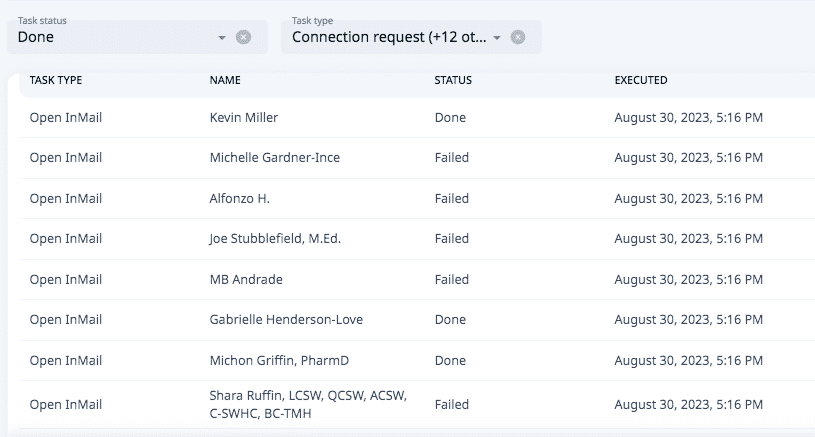Sort by NAME column header
This screenshot has height=437, width=815.
(x=225, y=80)
